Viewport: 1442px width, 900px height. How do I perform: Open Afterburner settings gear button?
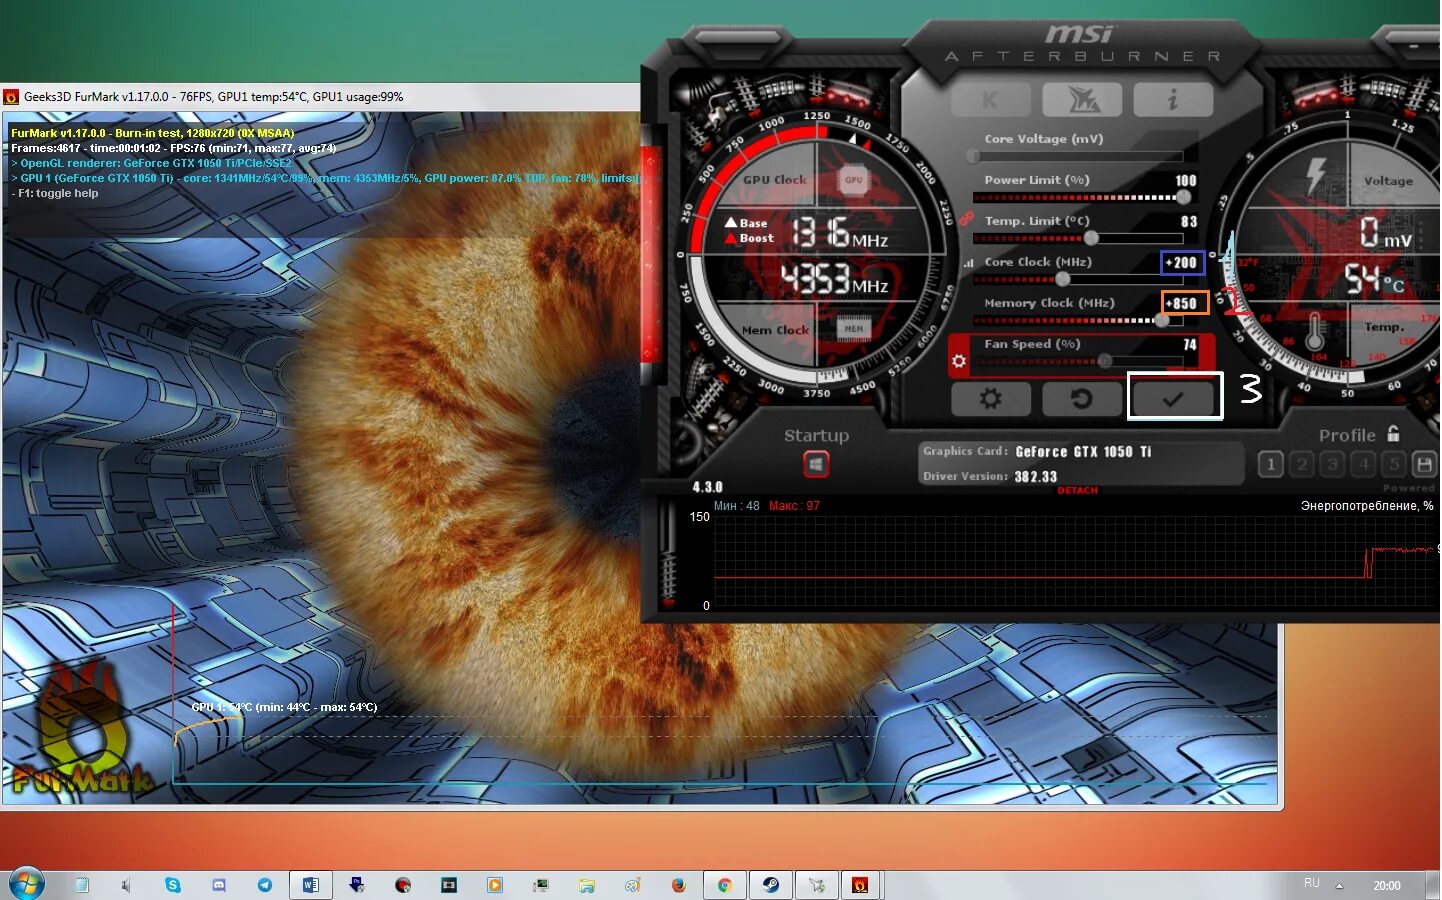pos(991,399)
